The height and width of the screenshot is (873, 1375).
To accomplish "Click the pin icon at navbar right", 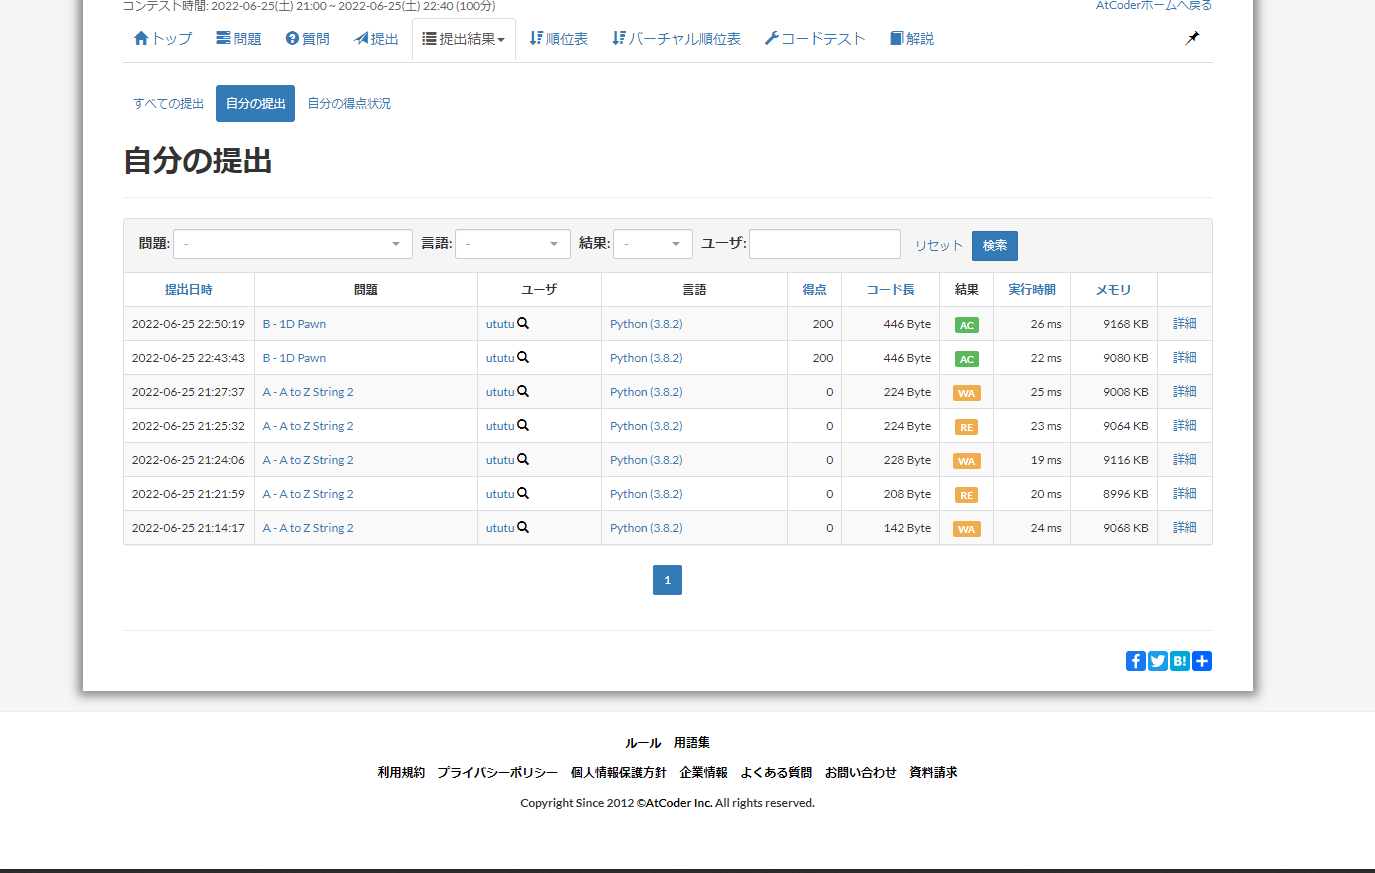I will (1192, 37).
